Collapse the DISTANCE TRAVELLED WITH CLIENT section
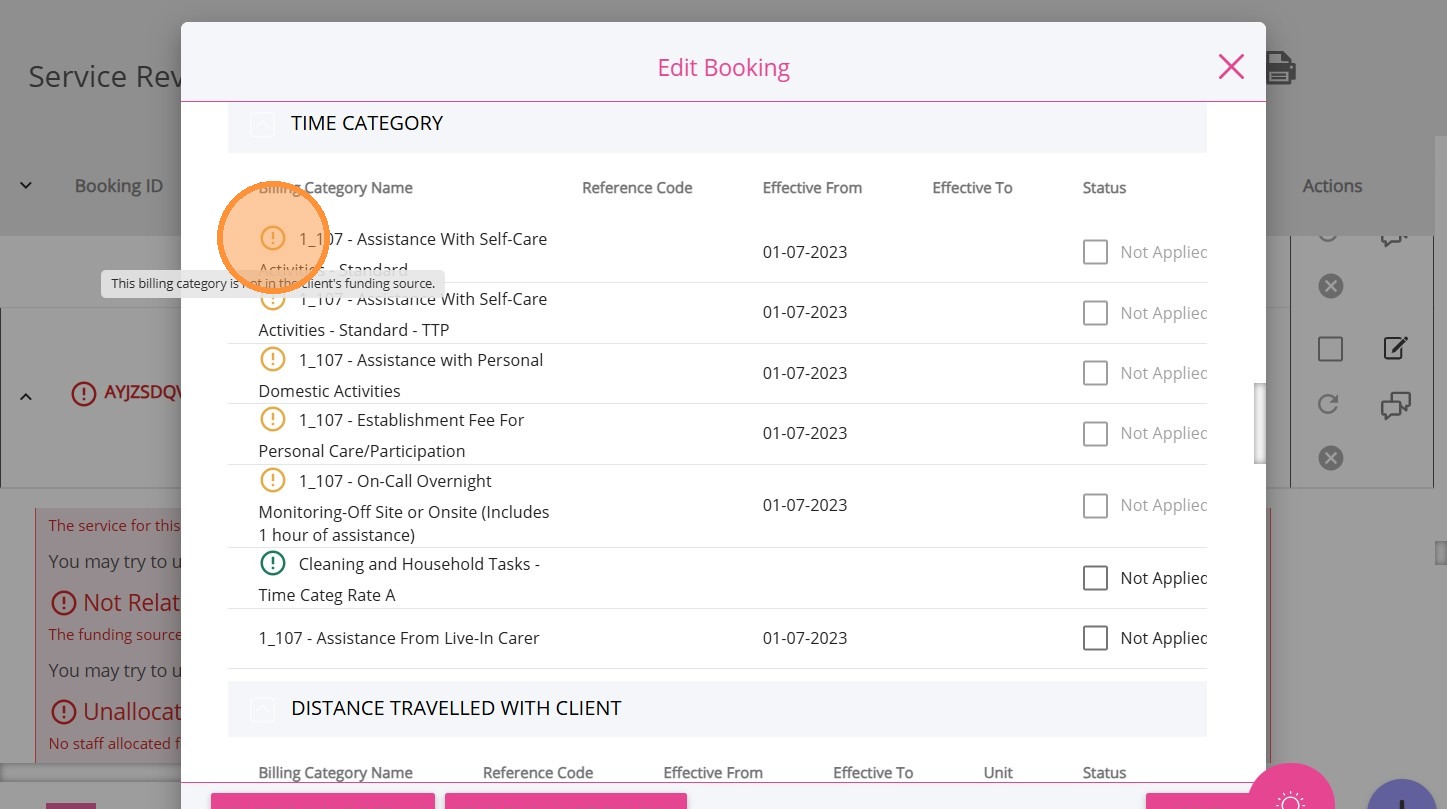1447x809 pixels. pyautogui.click(x=261, y=709)
